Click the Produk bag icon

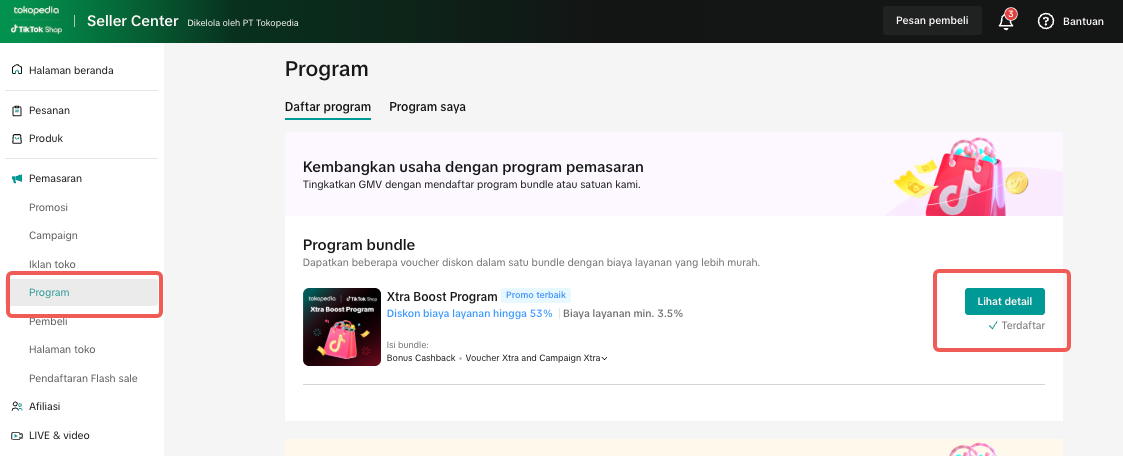tap(17, 139)
